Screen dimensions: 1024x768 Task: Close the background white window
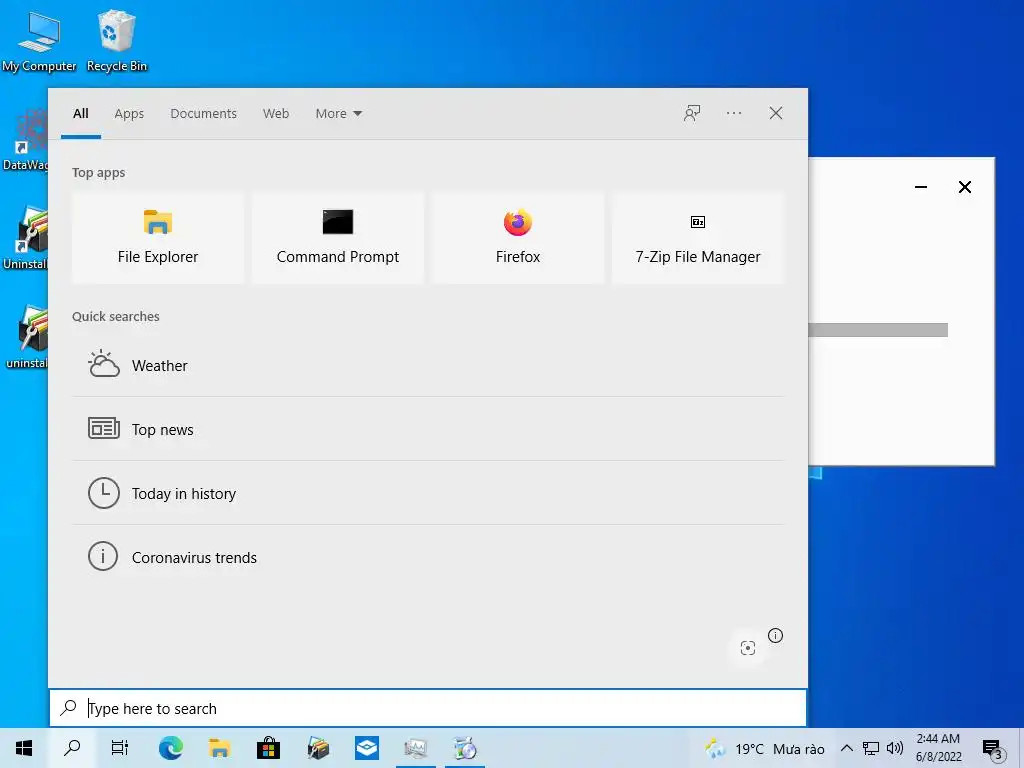tap(965, 187)
